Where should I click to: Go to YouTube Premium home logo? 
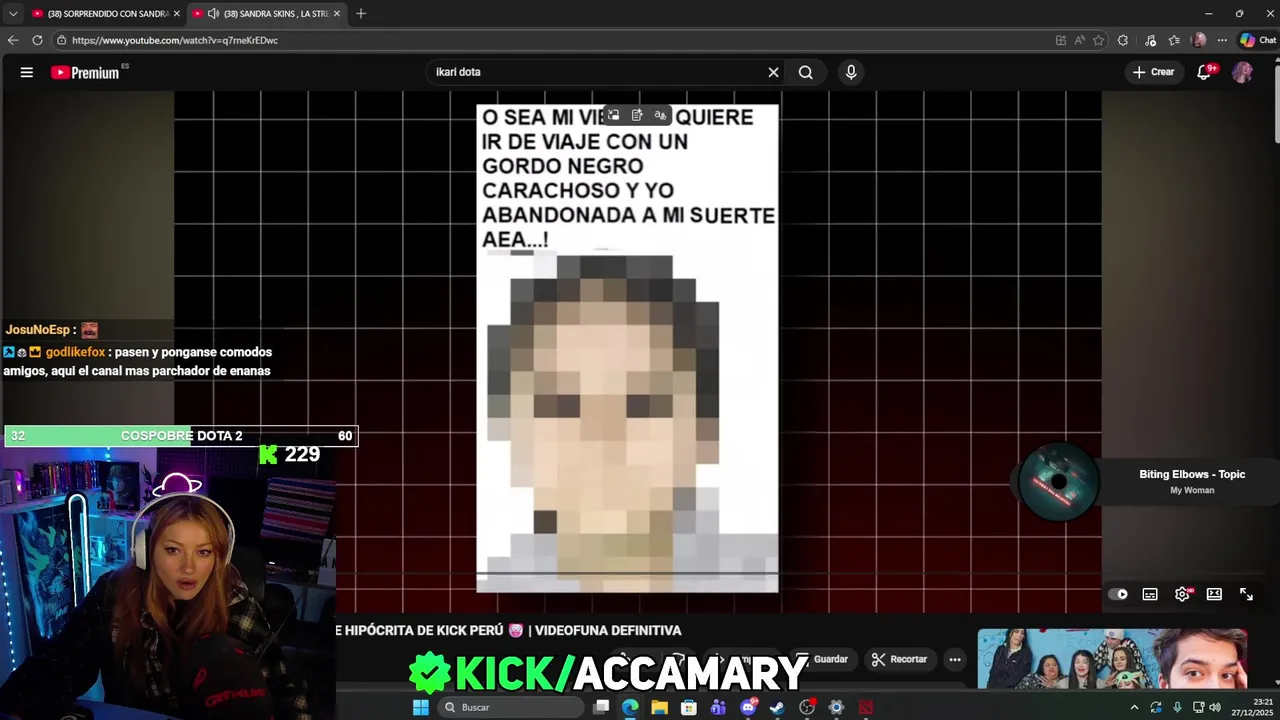[x=88, y=72]
